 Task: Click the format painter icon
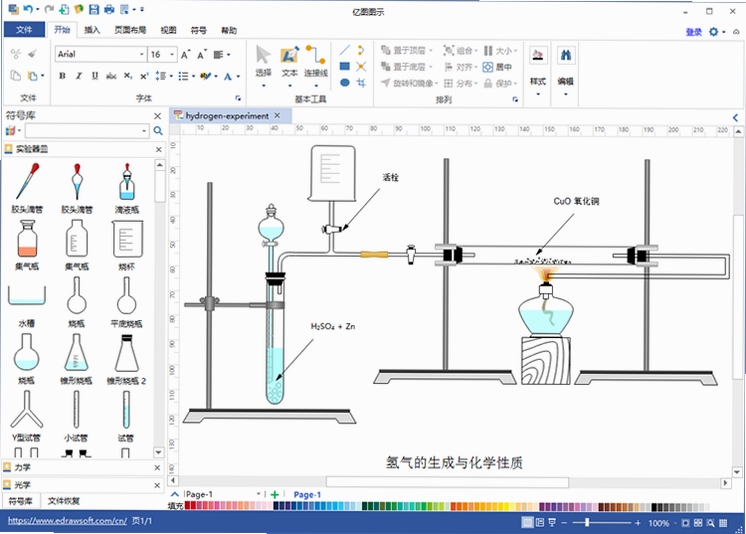pyautogui.click(x=32, y=54)
